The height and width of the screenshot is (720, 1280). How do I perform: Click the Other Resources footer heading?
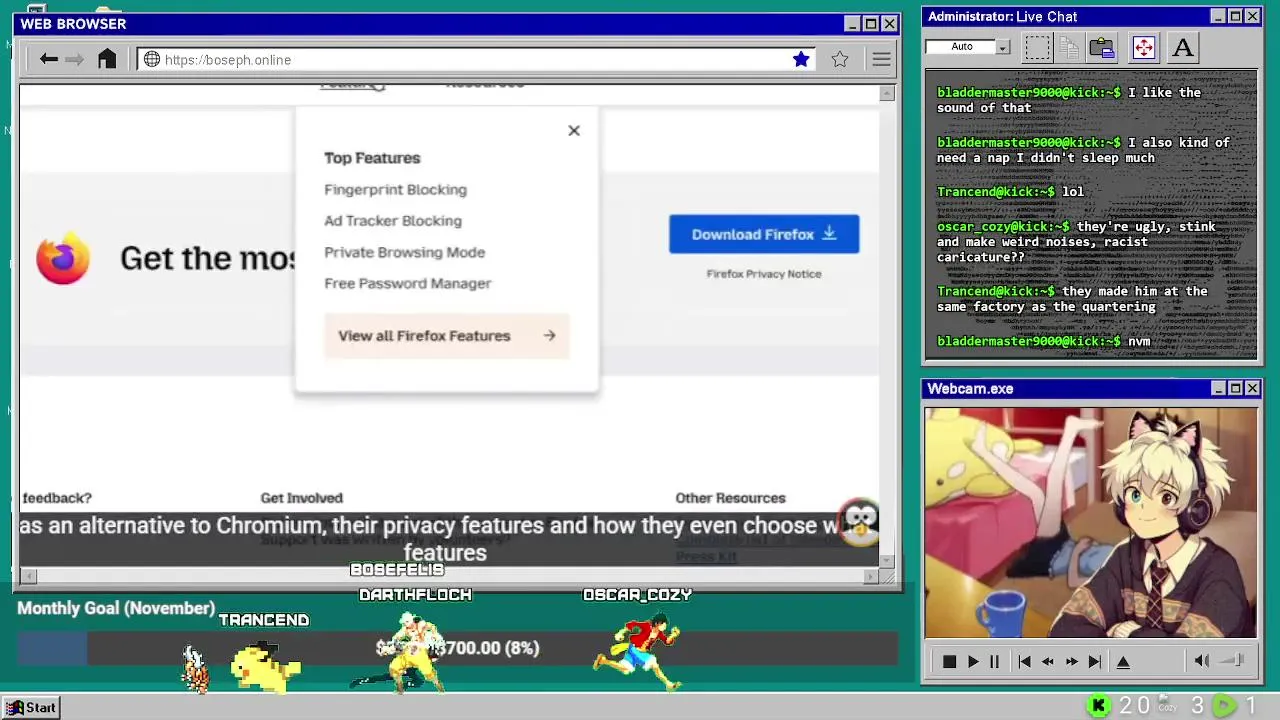[x=730, y=497]
